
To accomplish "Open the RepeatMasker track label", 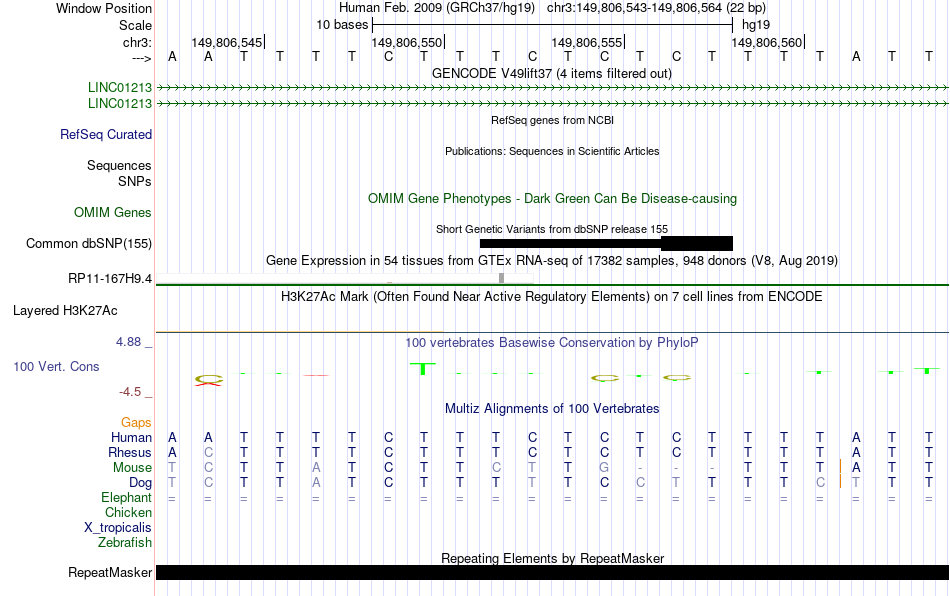I will [110, 572].
